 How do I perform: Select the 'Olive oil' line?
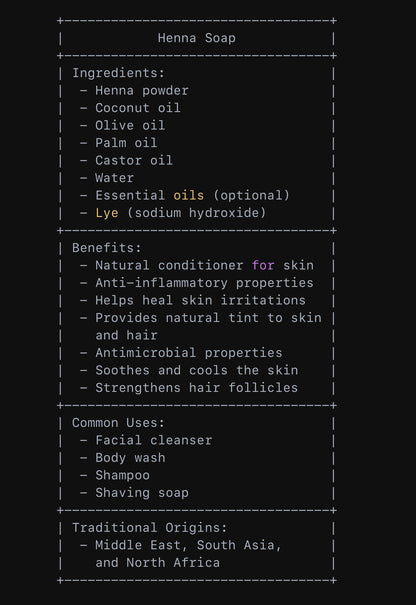(130, 125)
